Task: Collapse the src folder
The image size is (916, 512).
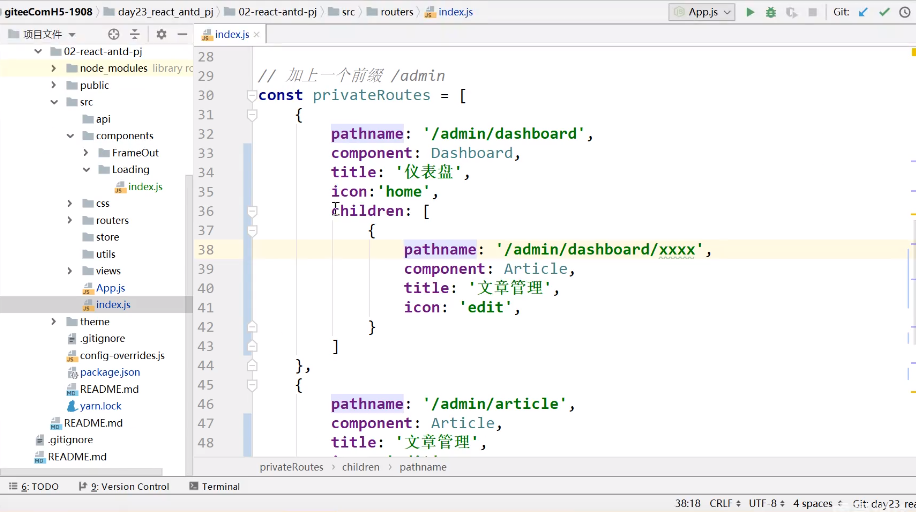Action: (x=54, y=102)
